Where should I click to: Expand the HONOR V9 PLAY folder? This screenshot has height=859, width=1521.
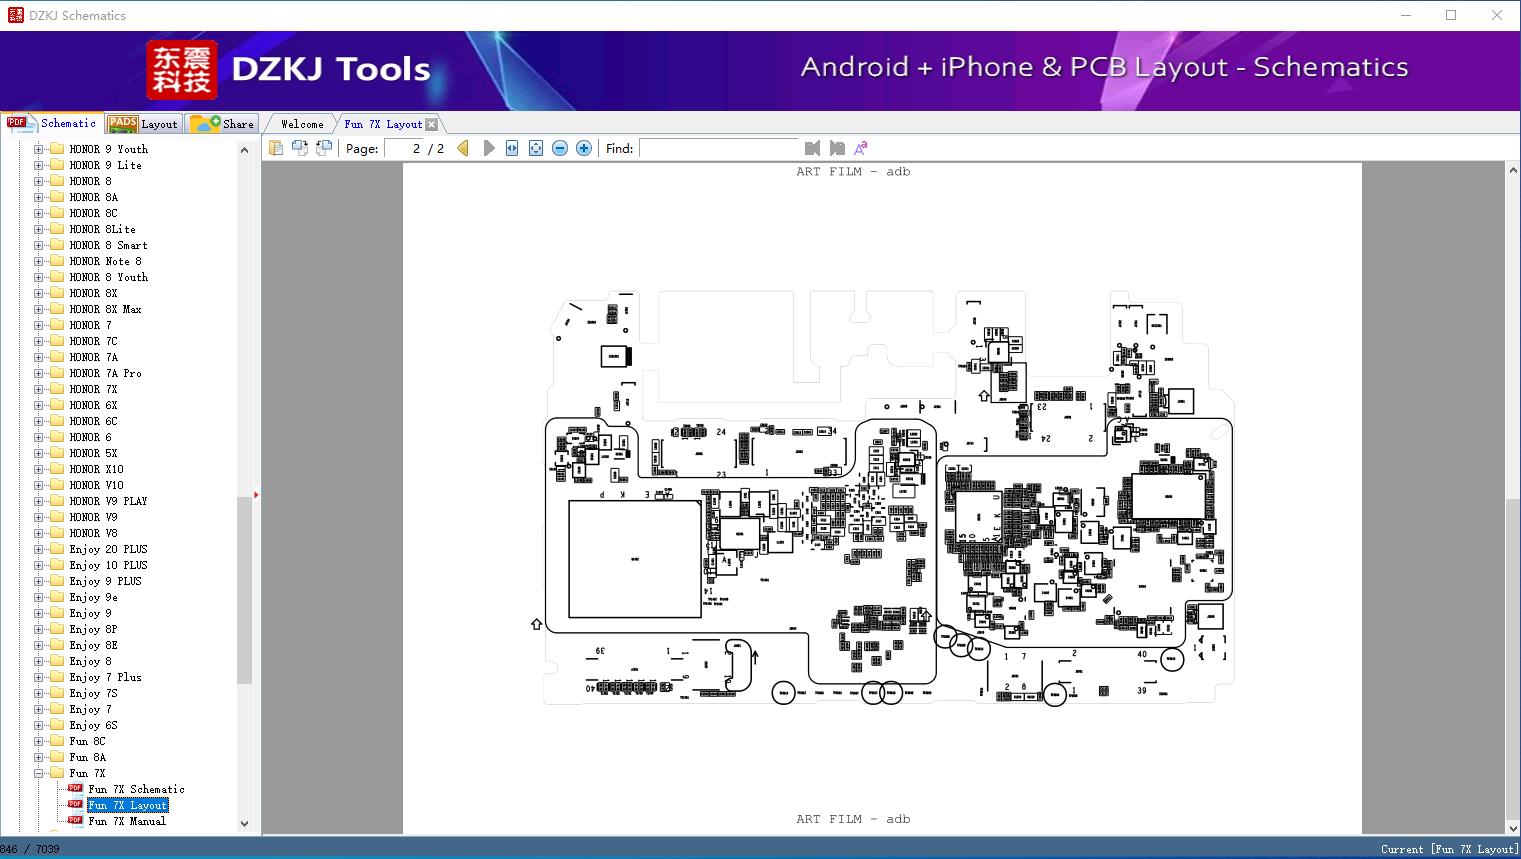[38, 501]
